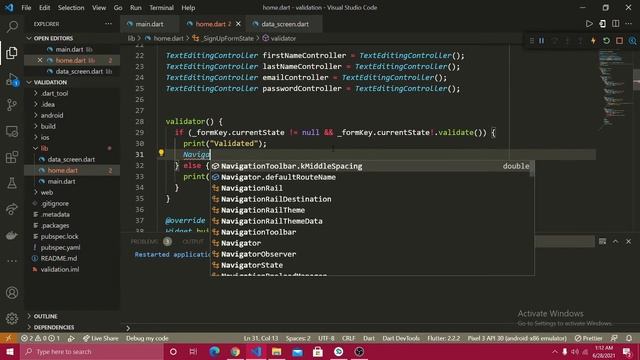Open data_screen.dart in lib folder tree
The height and width of the screenshot is (360, 640).
pos(72,160)
